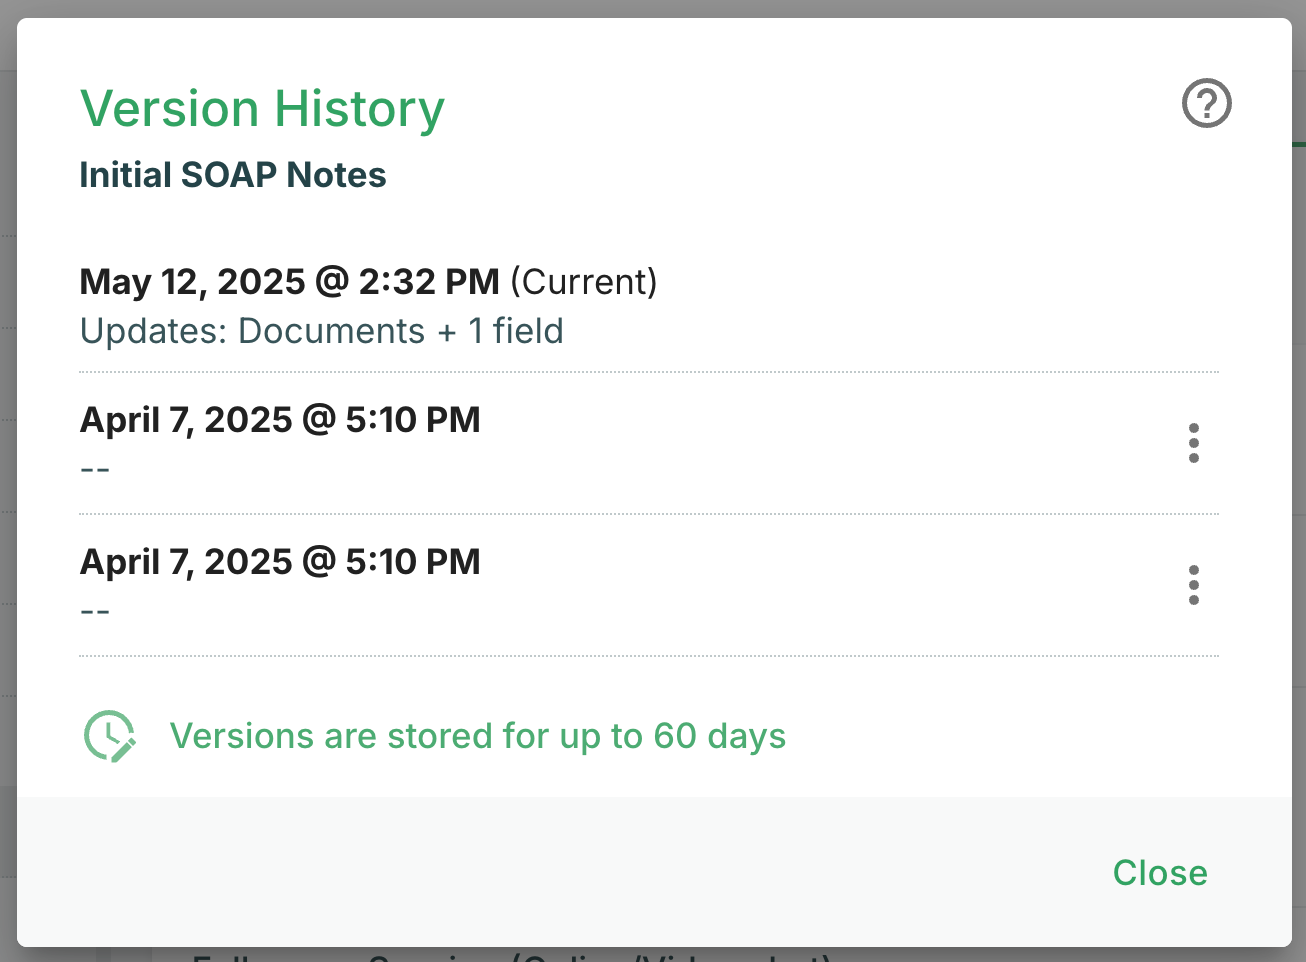
Task: Click "Versions are stored for up to 60 days"
Action: pyautogui.click(x=477, y=736)
